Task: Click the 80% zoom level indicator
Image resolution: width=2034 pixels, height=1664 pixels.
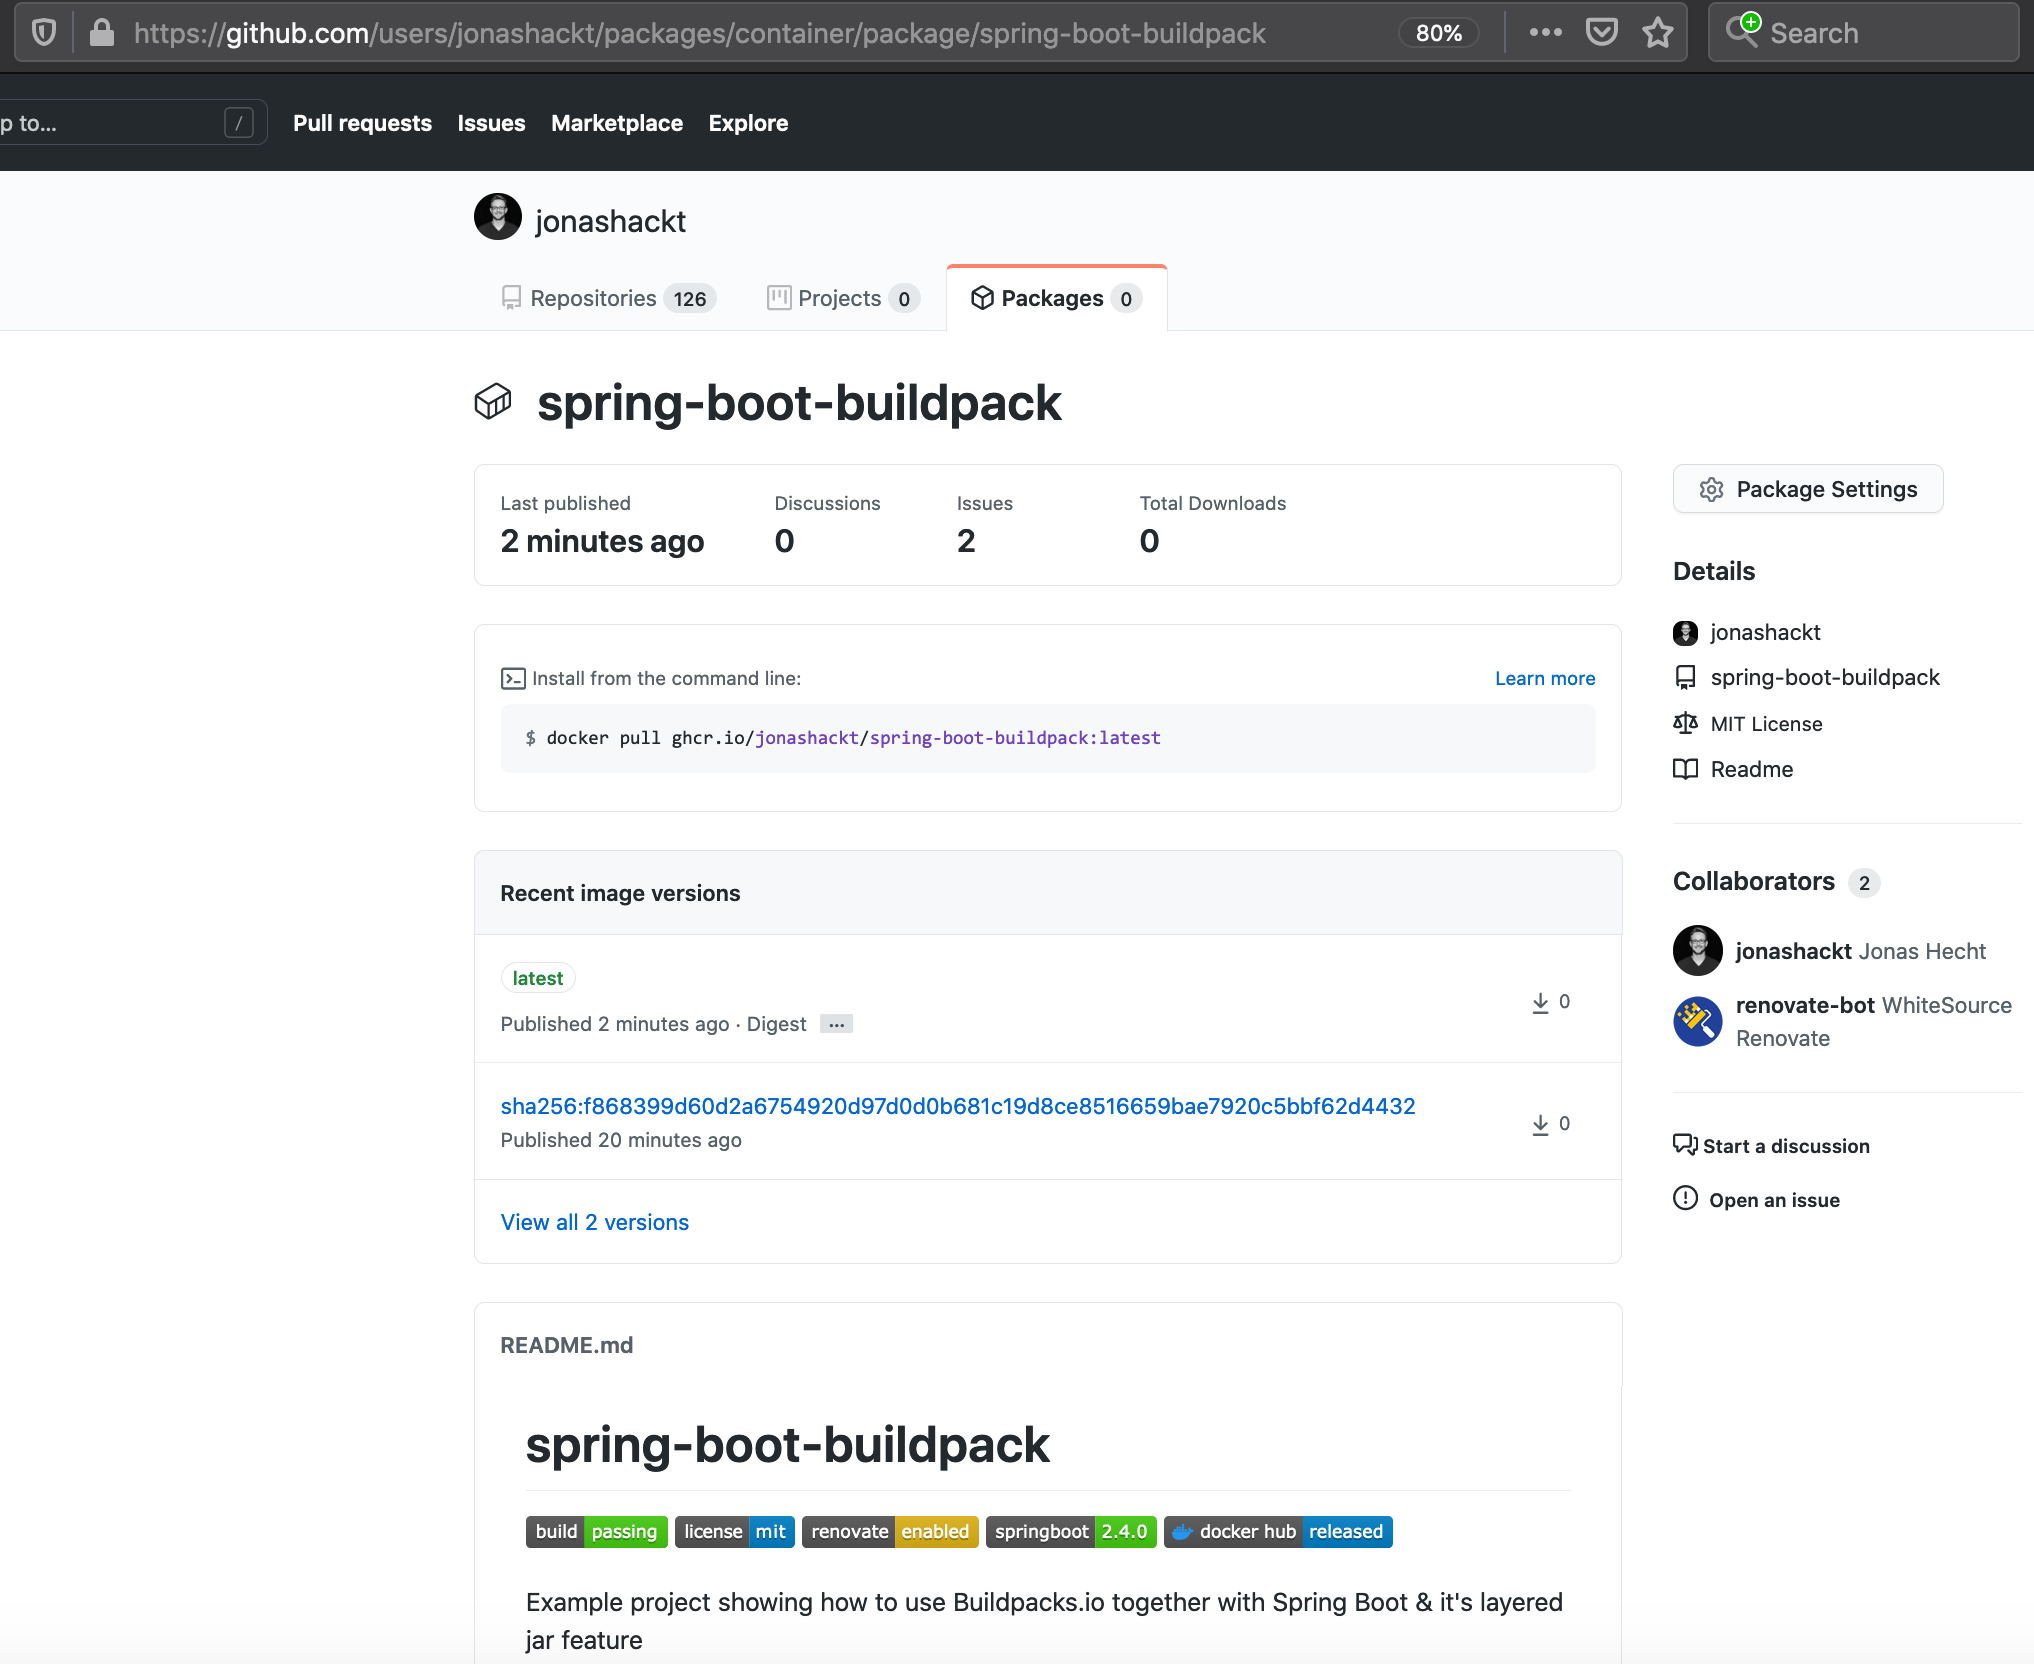Action: click(1438, 33)
